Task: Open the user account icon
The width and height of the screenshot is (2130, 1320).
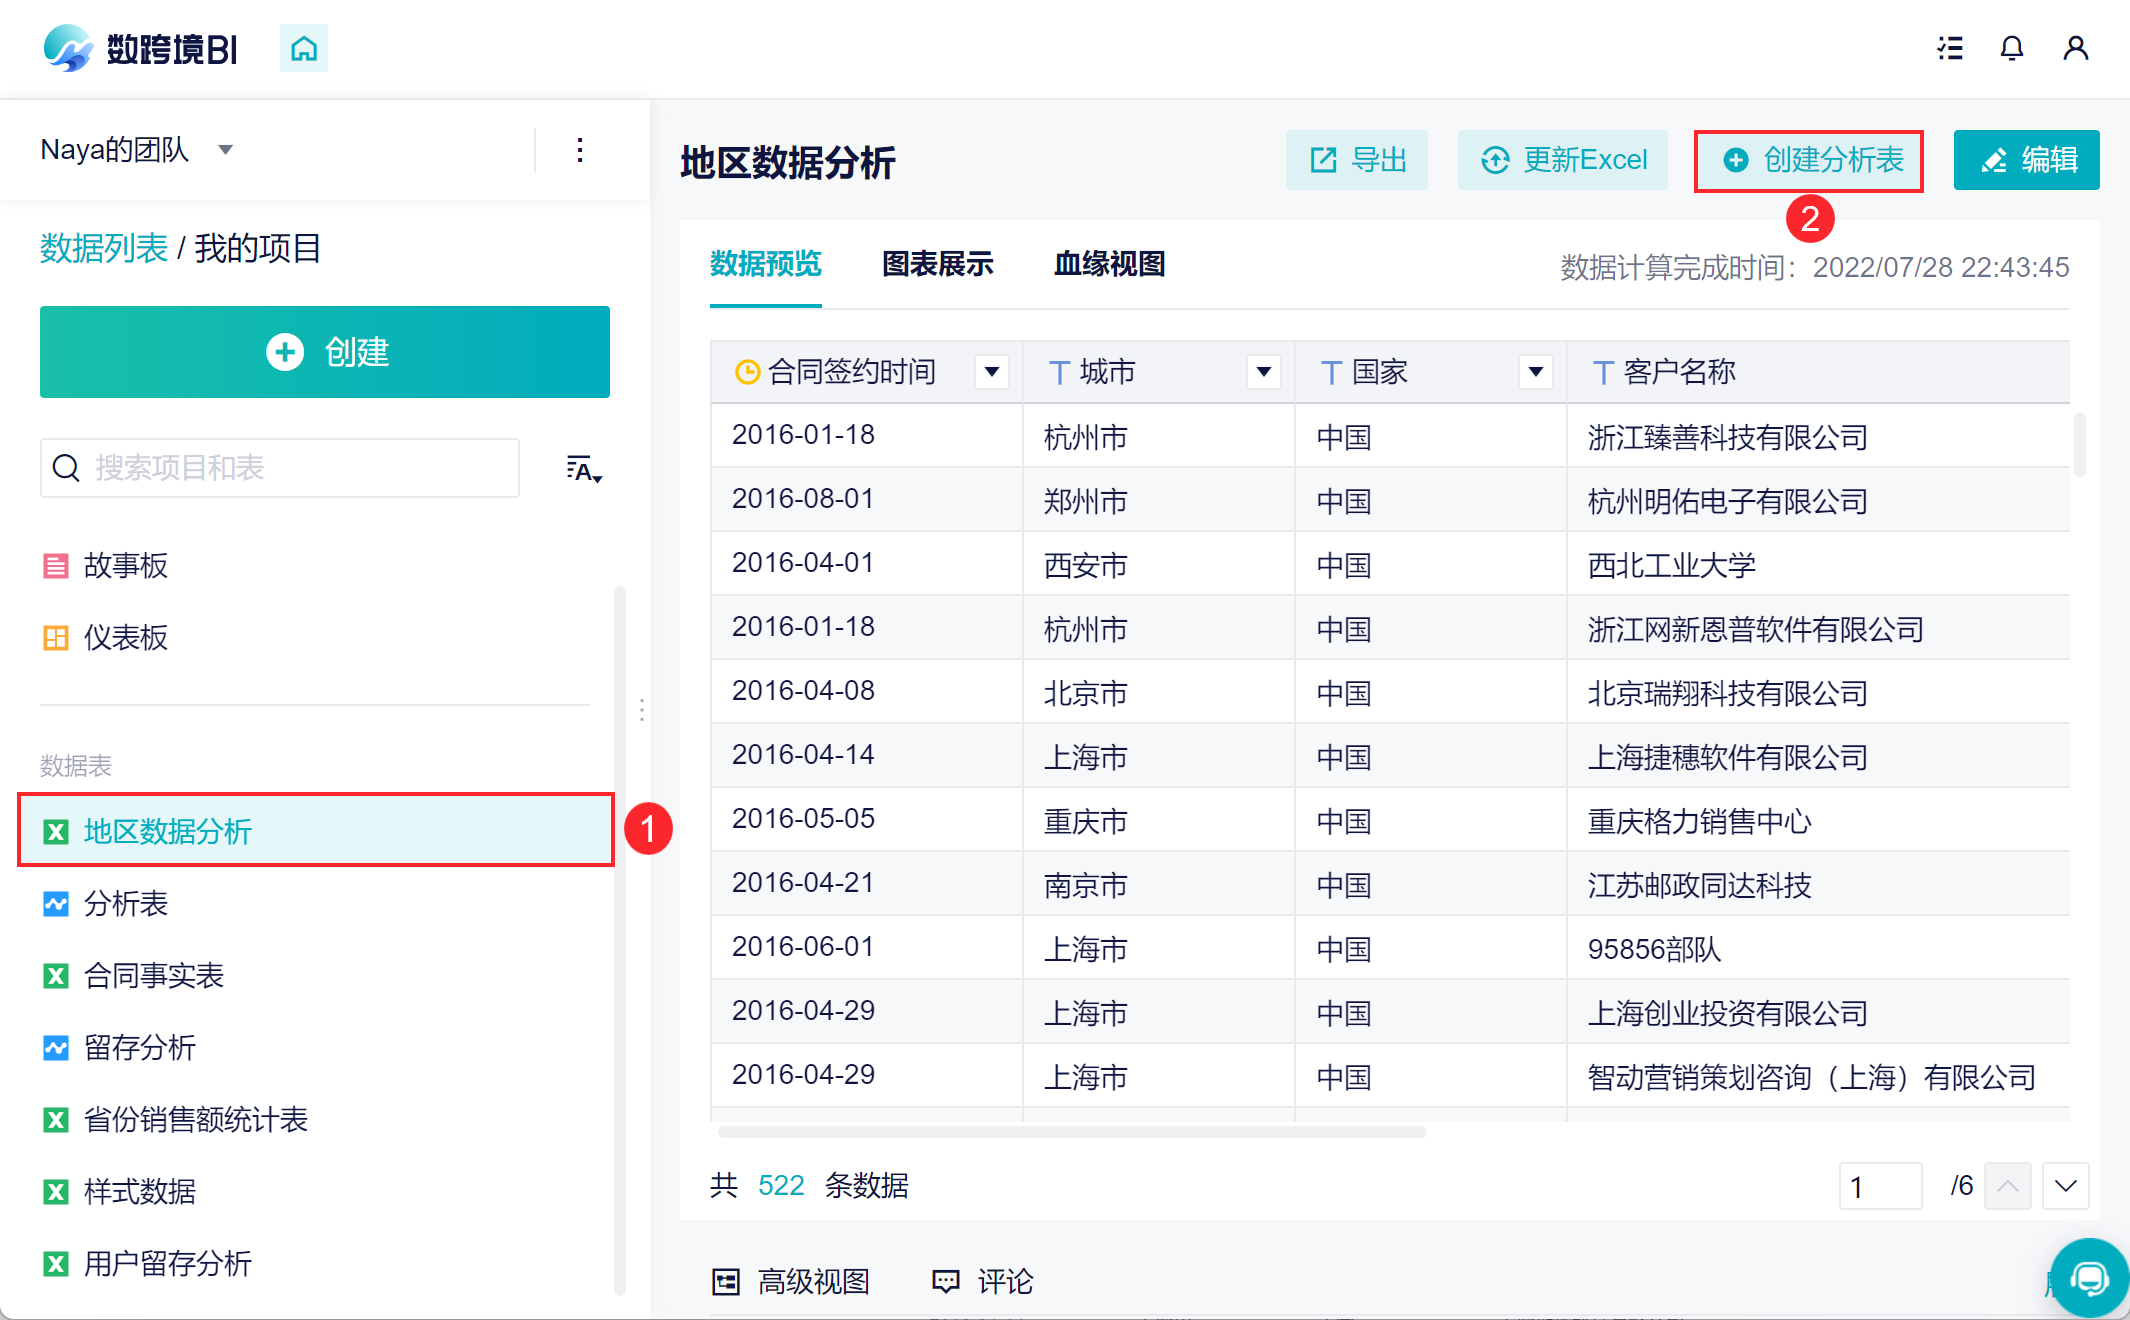Action: [2076, 48]
